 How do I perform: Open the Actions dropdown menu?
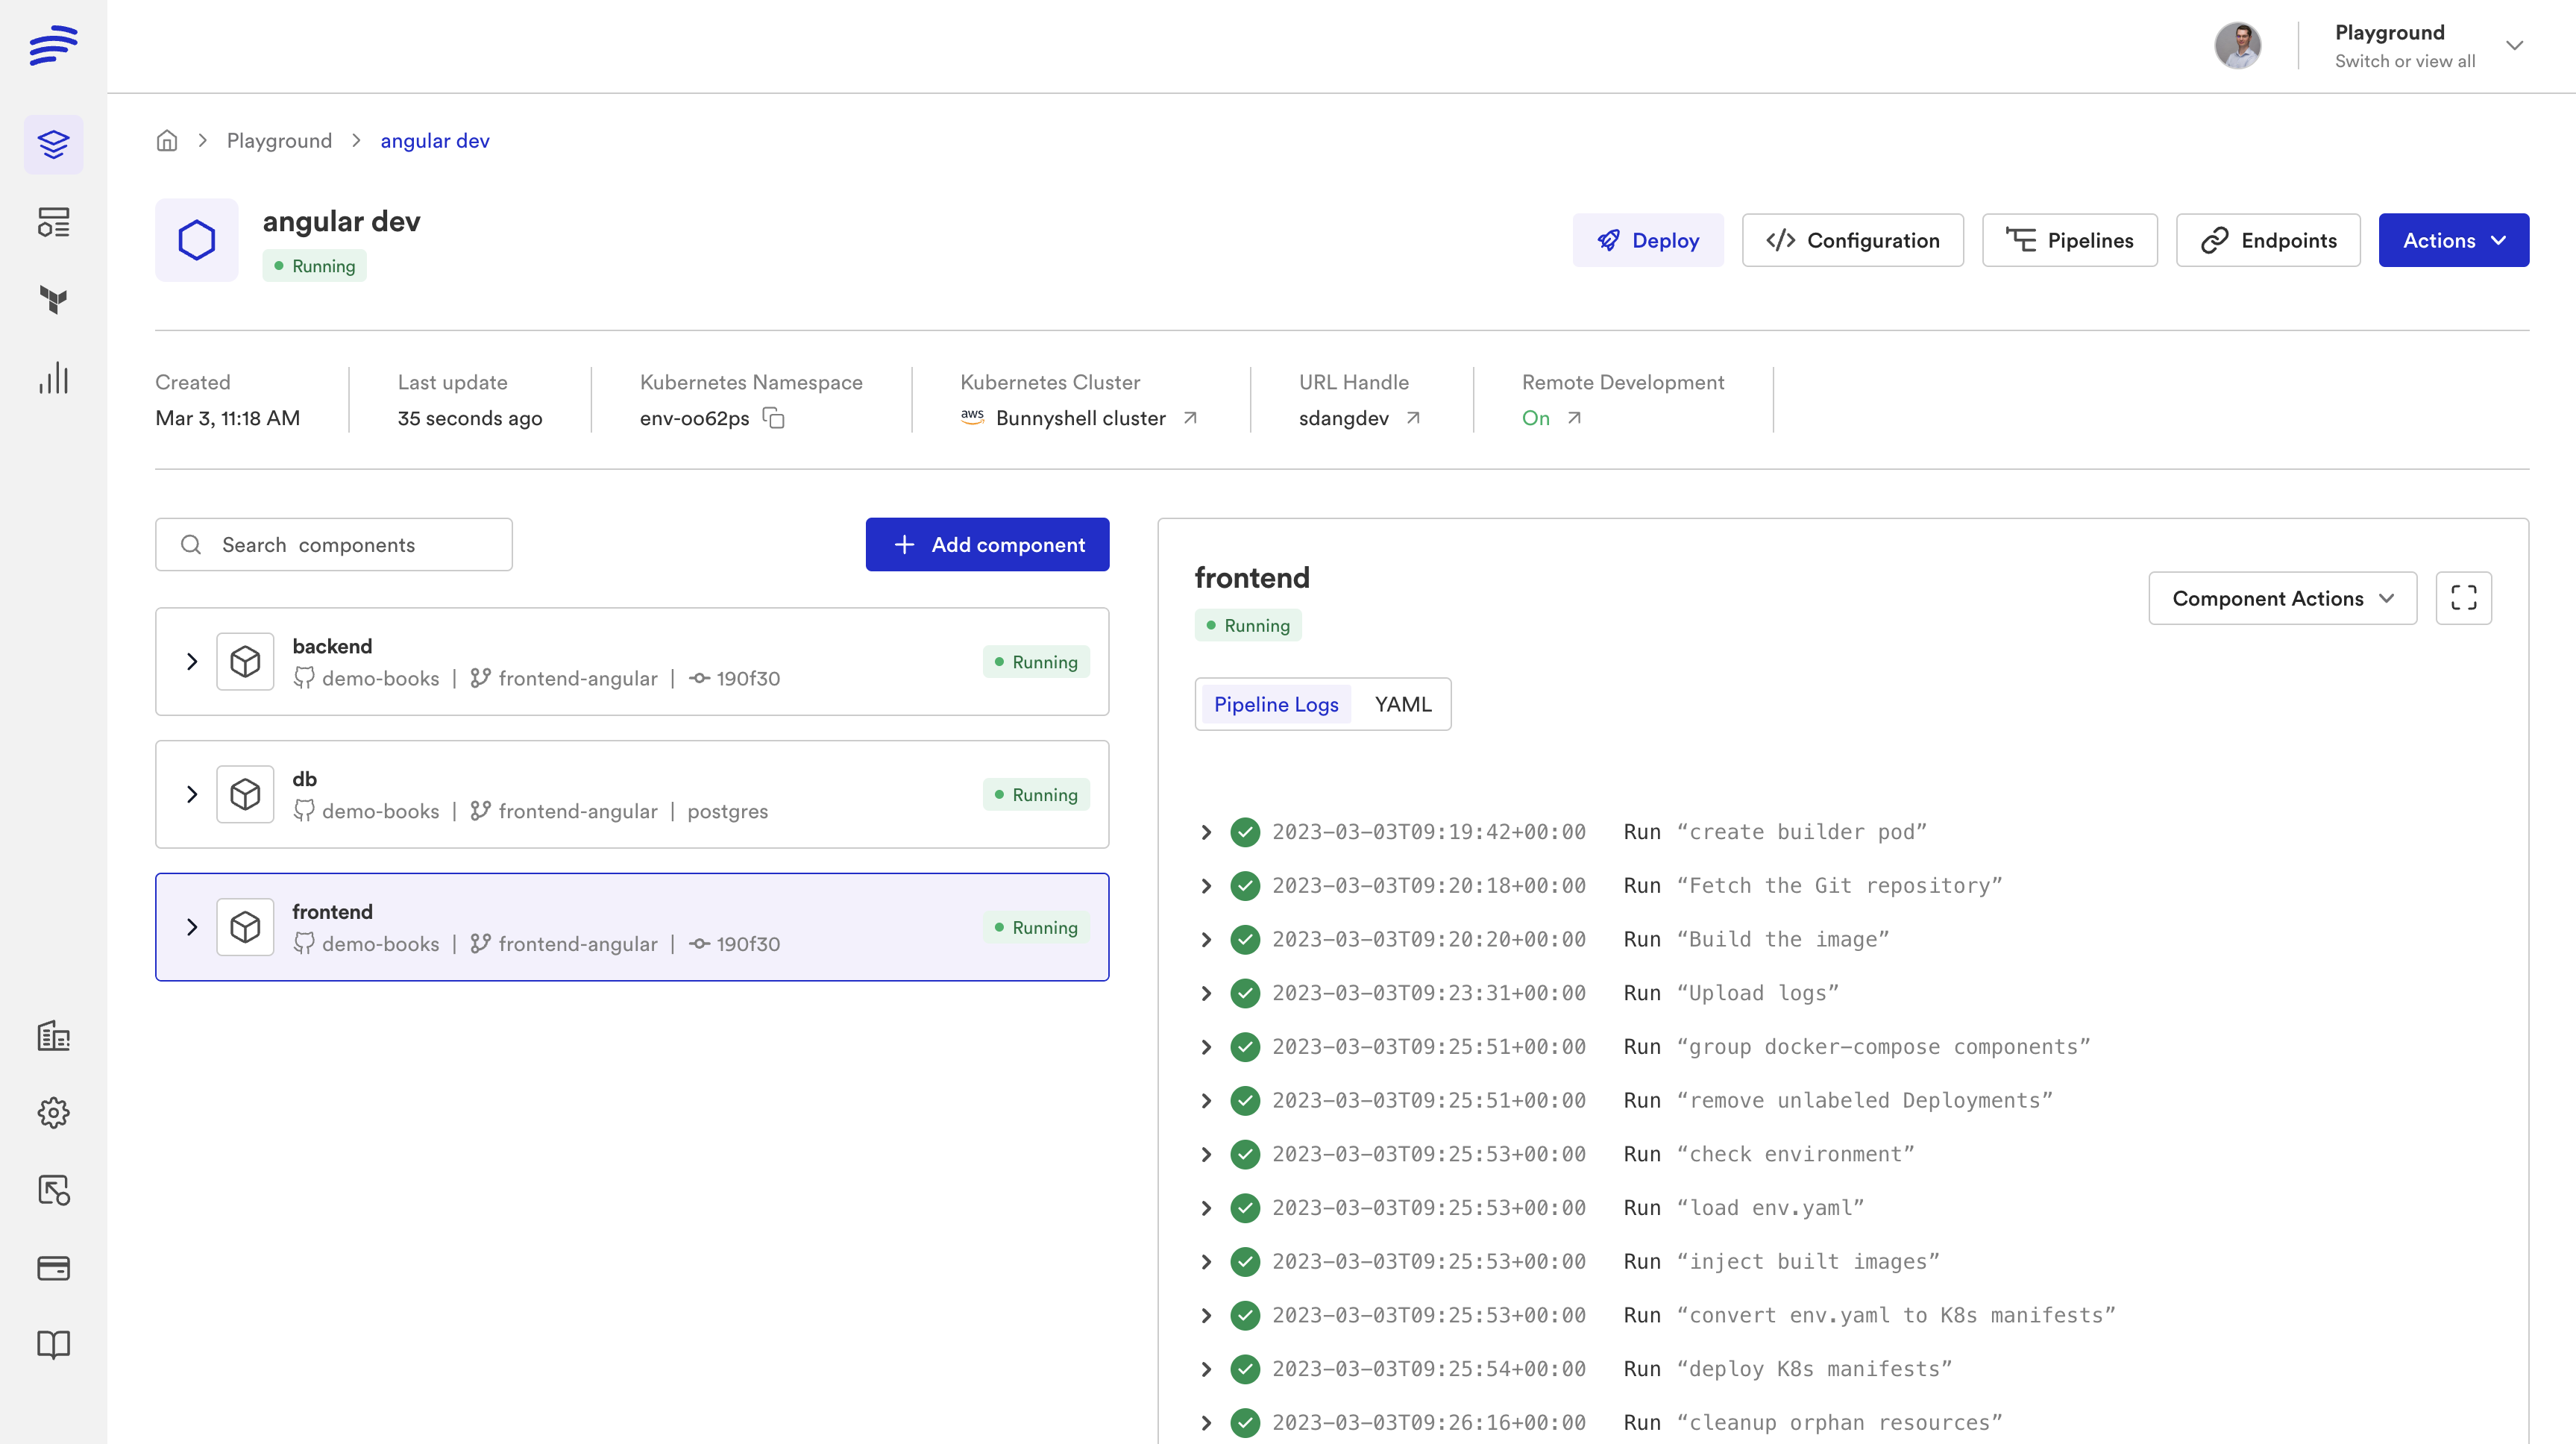coord(2453,240)
